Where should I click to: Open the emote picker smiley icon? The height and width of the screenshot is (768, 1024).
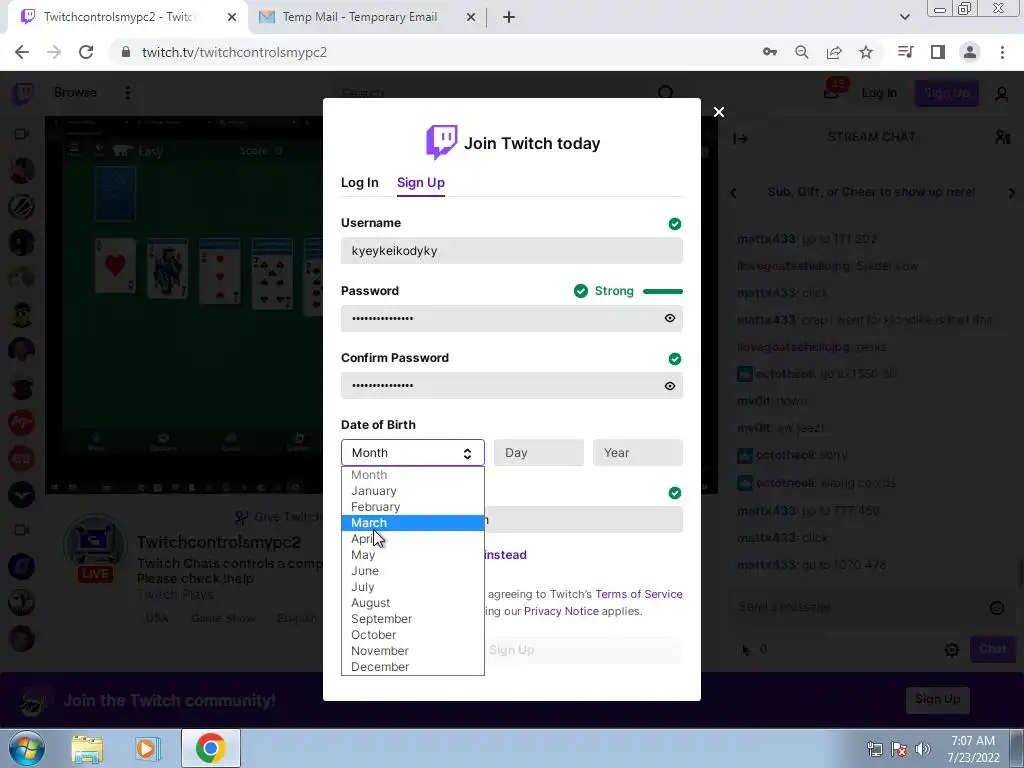pos(997,608)
